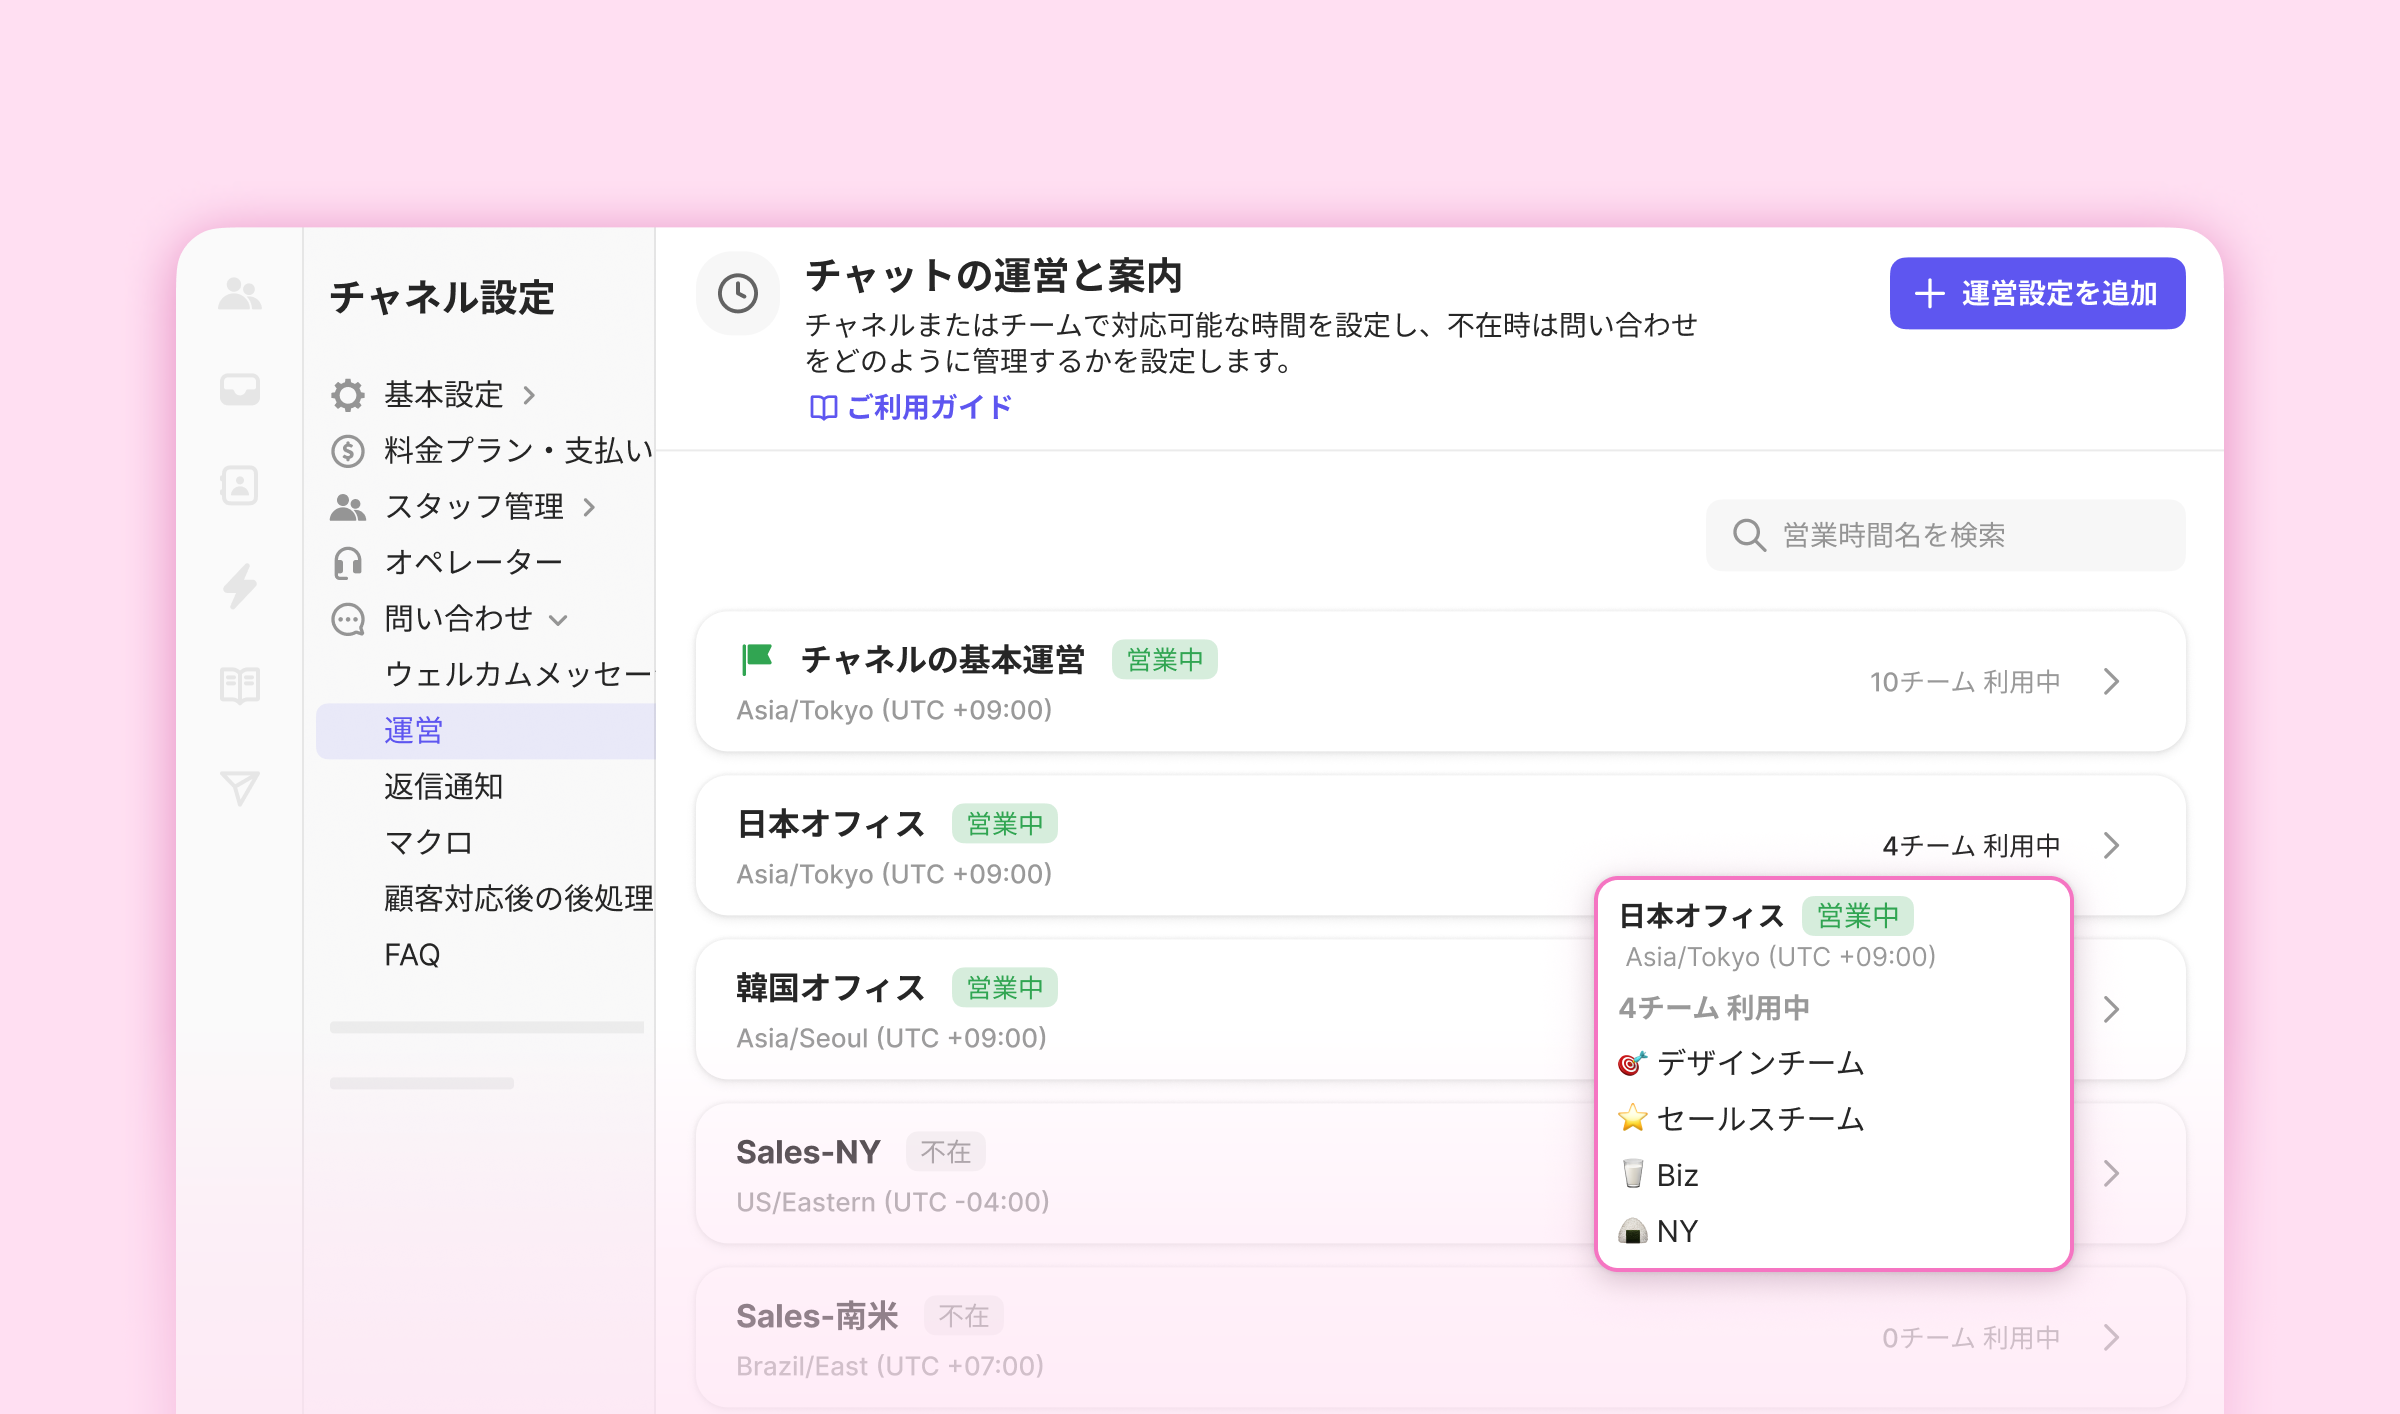Click the 運営設定を追加 button
The width and height of the screenshot is (2400, 1414).
point(2036,294)
